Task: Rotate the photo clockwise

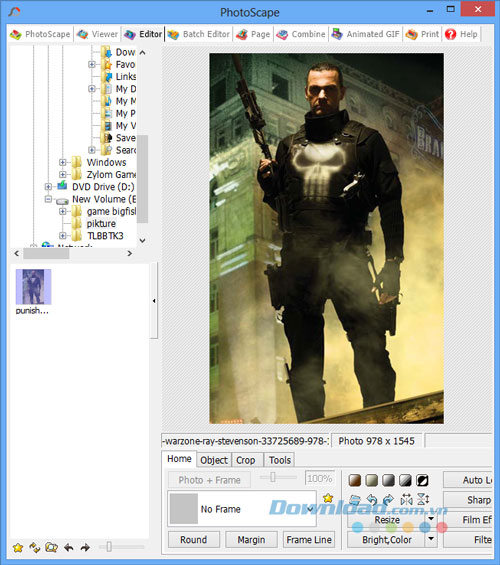Action: point(388,499)
